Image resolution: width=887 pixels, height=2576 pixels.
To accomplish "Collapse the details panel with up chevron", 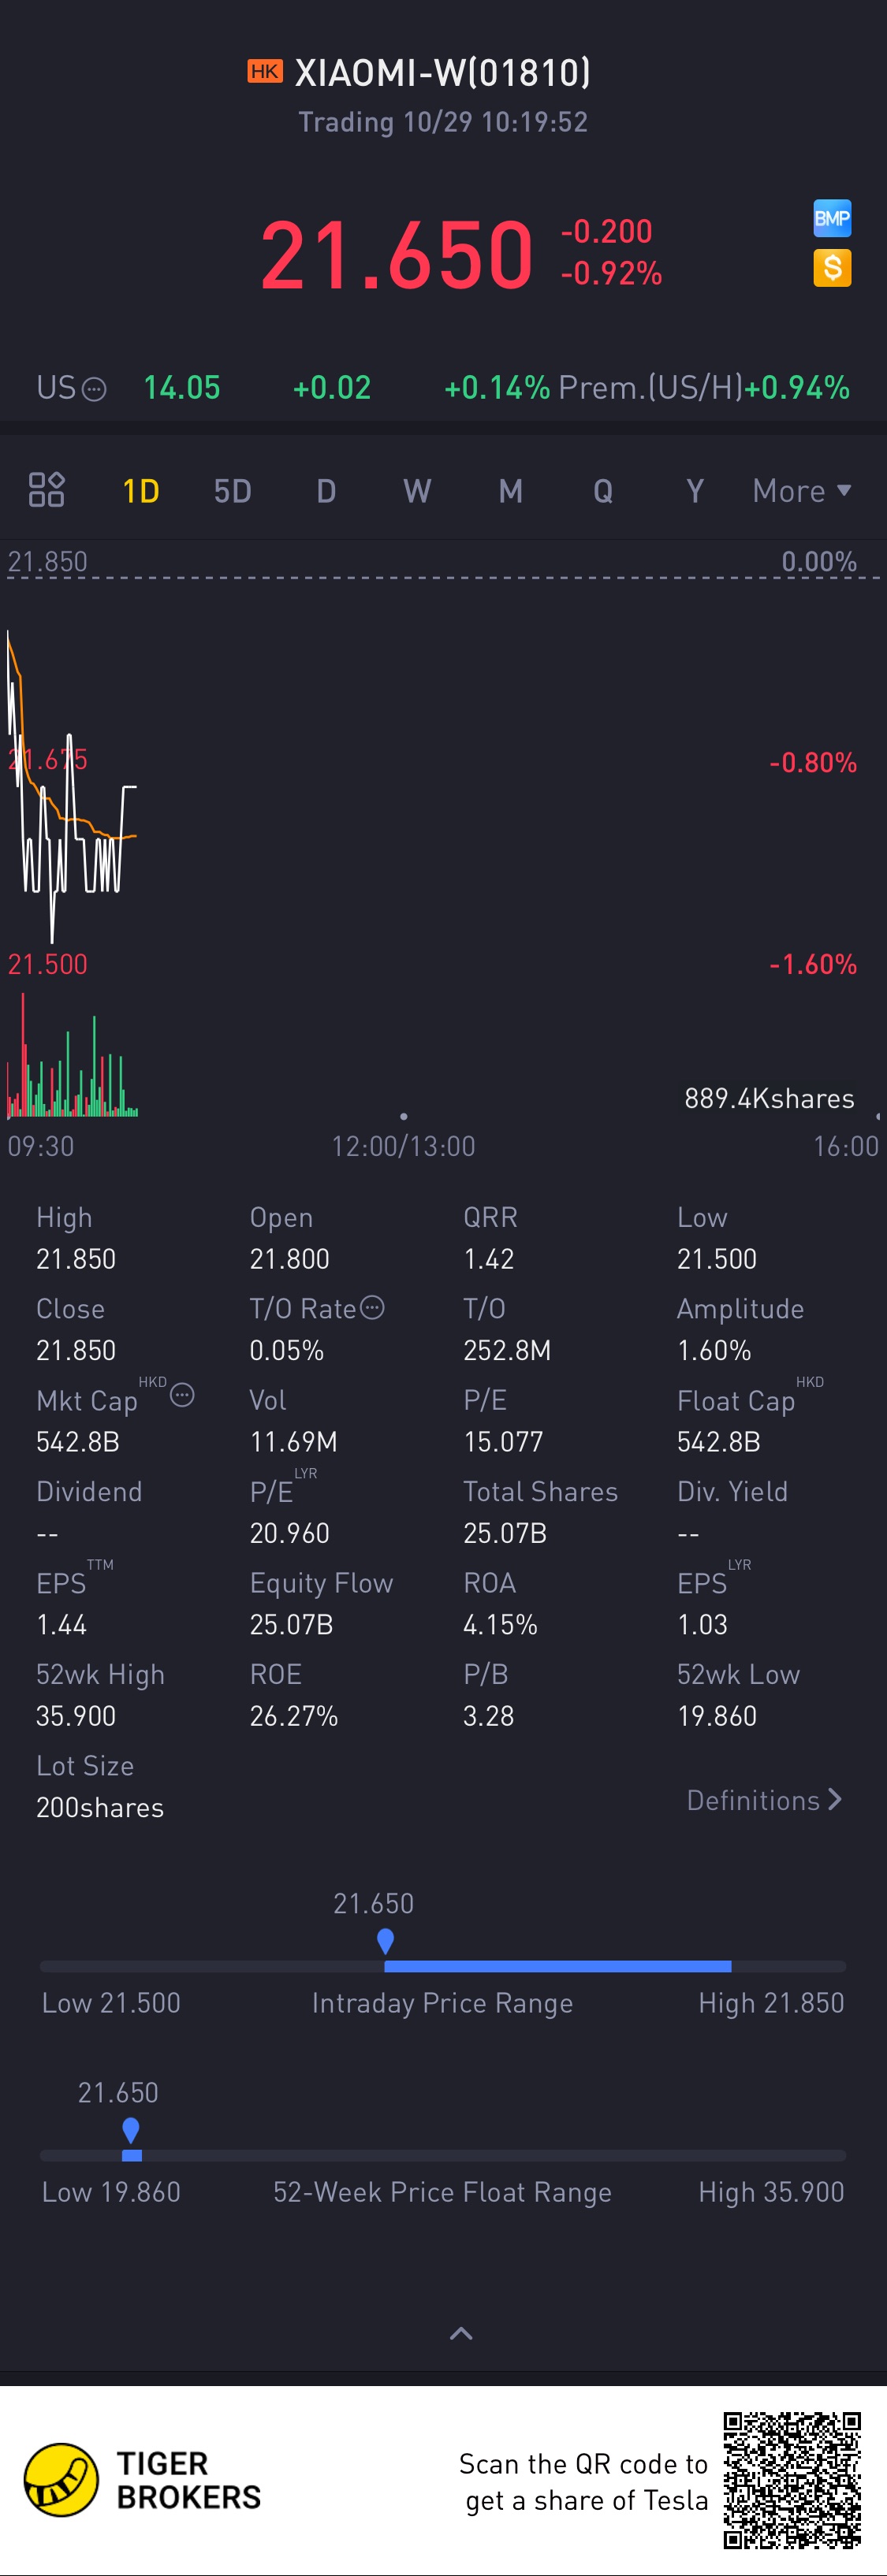I will pos(461,2334).
